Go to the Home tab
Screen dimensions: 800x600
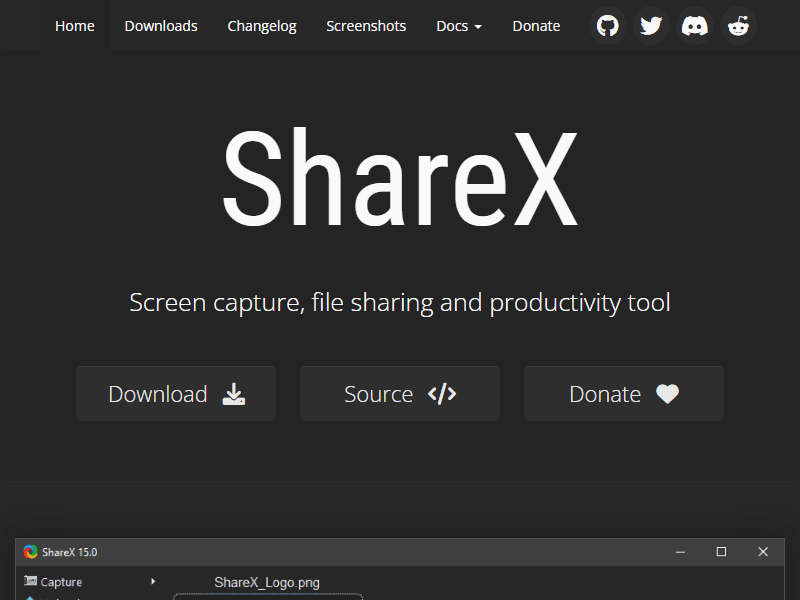point(75,26)
